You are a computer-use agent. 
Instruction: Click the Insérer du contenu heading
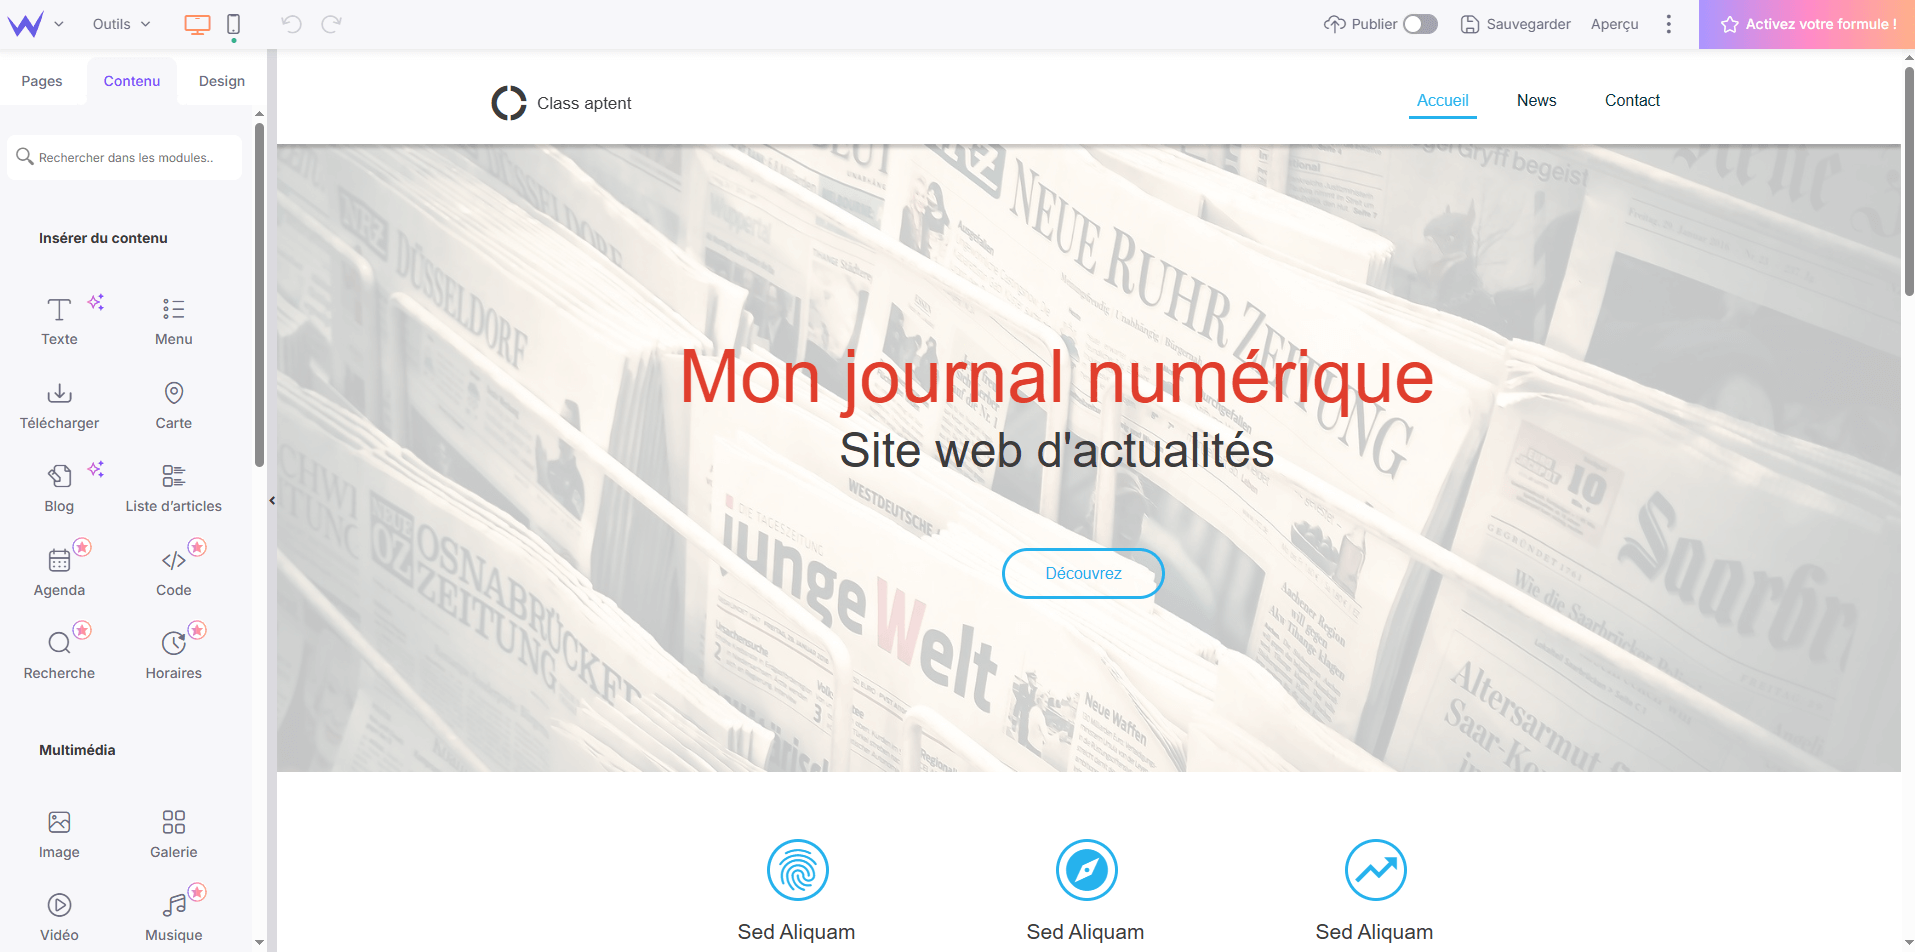[x=103, y=238]
